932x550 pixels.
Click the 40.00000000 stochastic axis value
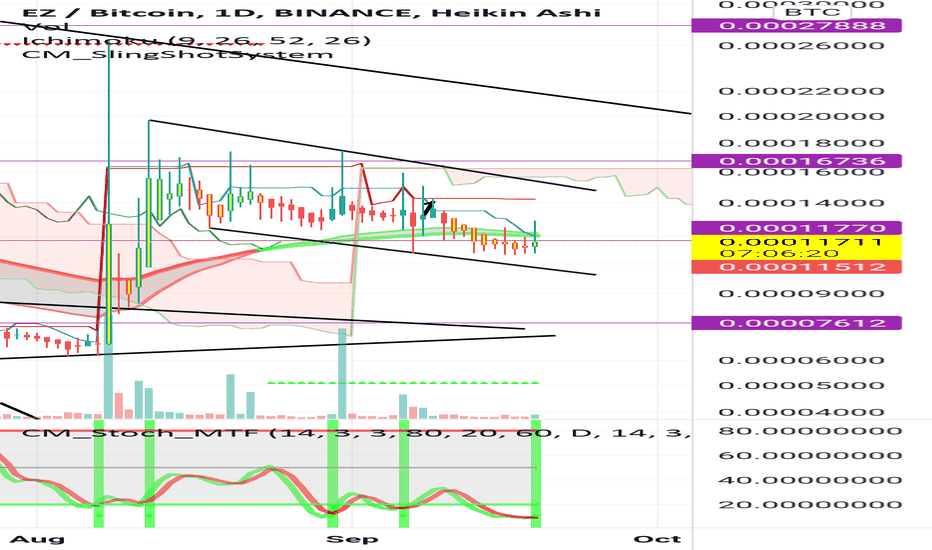pyautogui.click(x=810, y=480)
